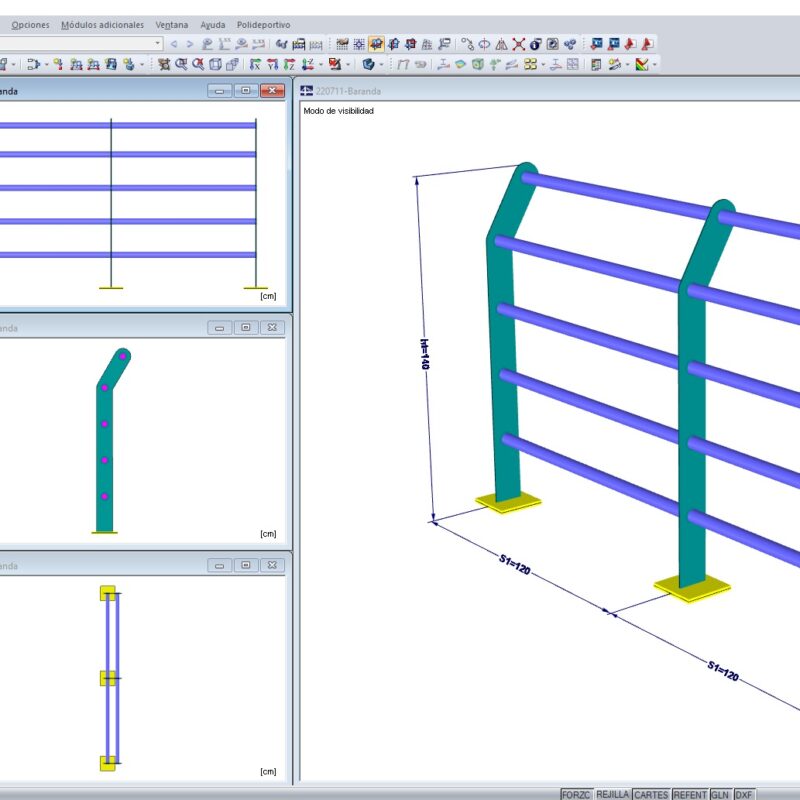800x800 pixels.
Task: Open dropdown beside blue rendering cube
Action: coord(381,64)
